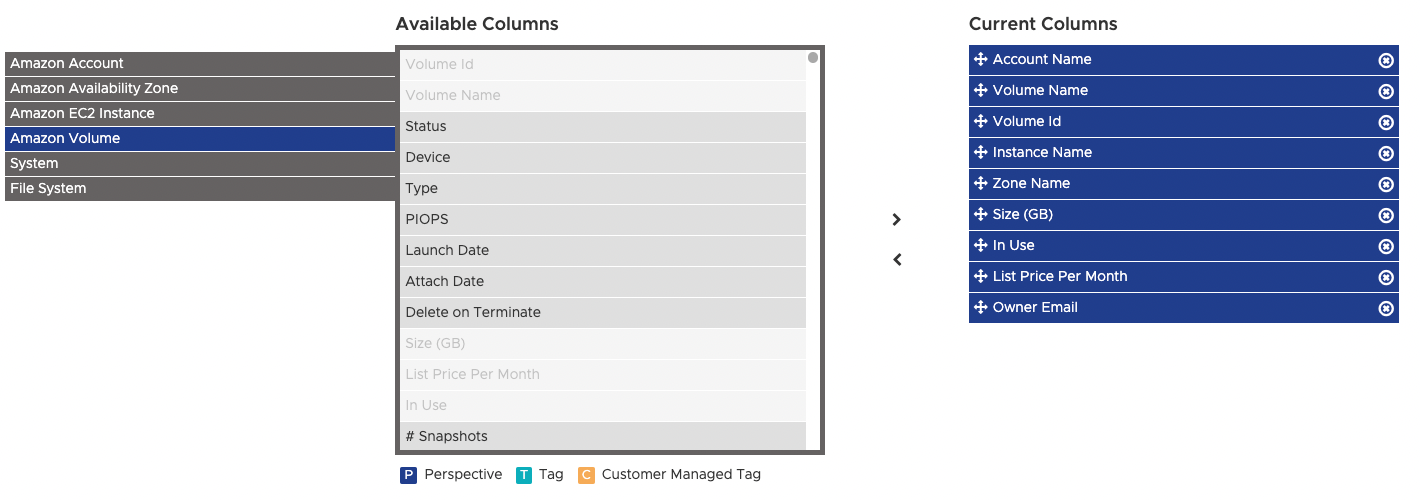This screenshot has height=500, width=1420.
Task: Select the Delete on Terminate column
Action: coord(603,313)
